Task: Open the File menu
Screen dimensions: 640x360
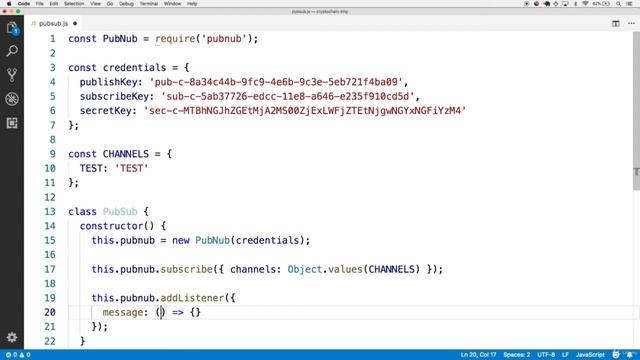Action: 40,4
